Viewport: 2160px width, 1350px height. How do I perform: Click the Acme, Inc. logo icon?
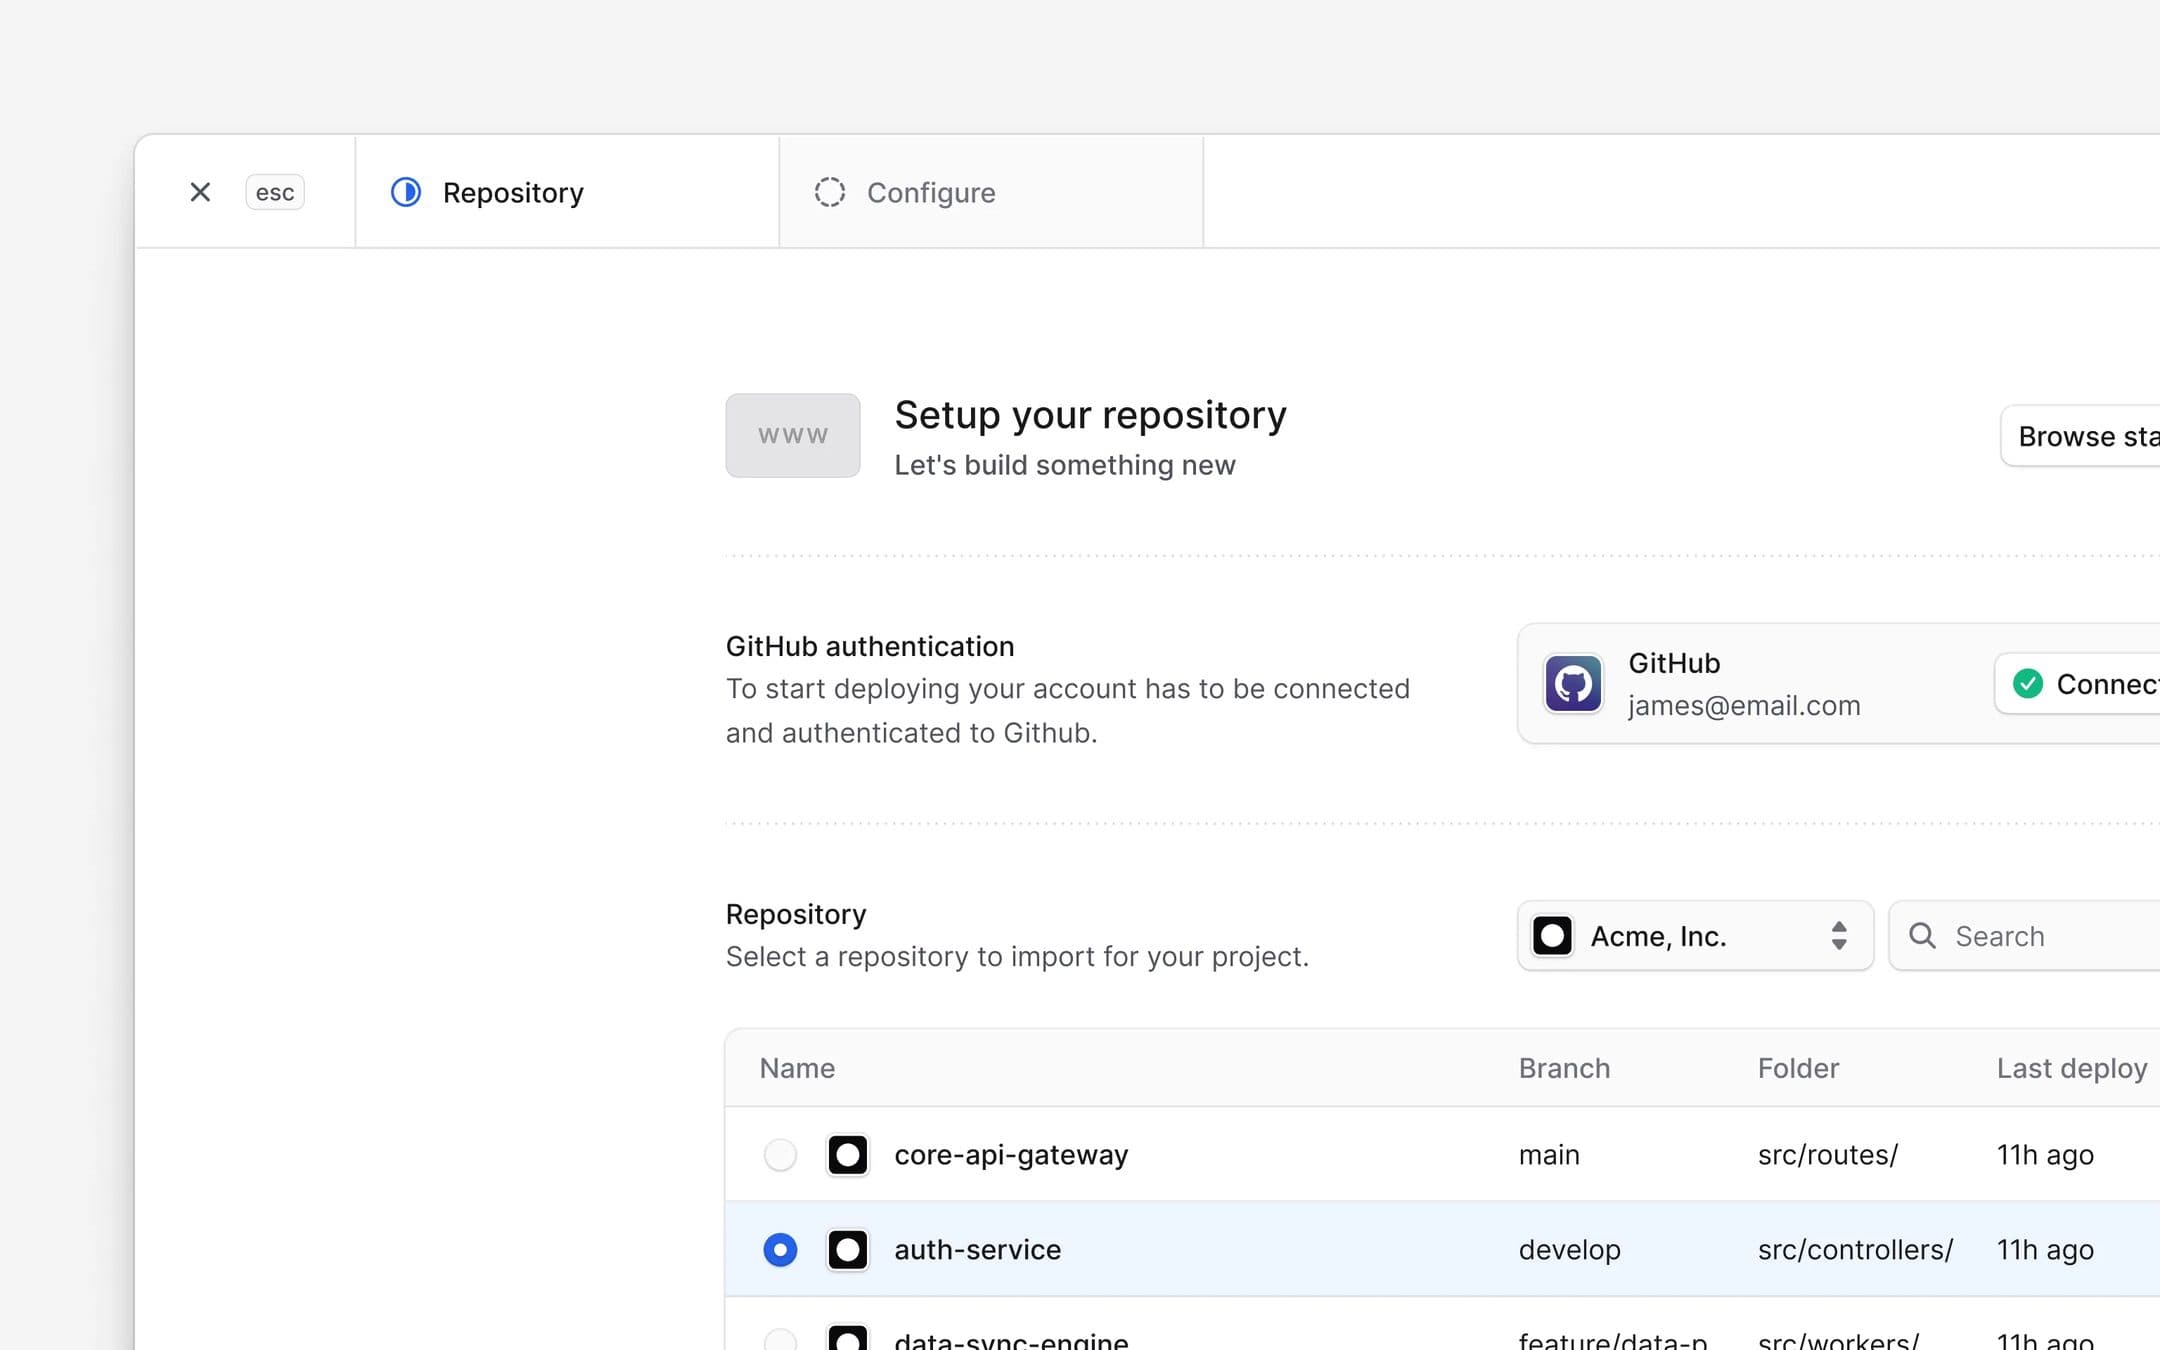[1553, 936]
